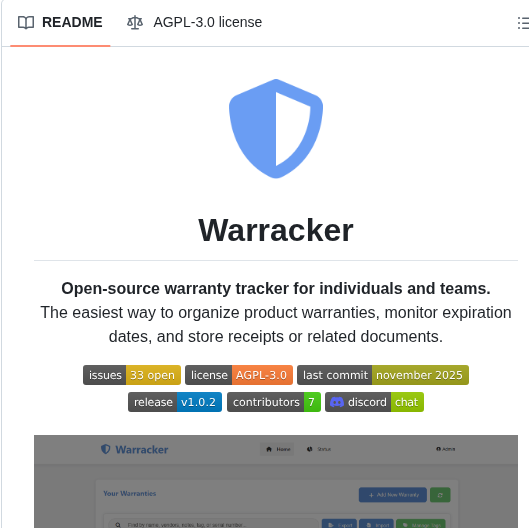529x528 pixels.
Task: Open the last commit november 2025 badge
Action: coord(383,375)
